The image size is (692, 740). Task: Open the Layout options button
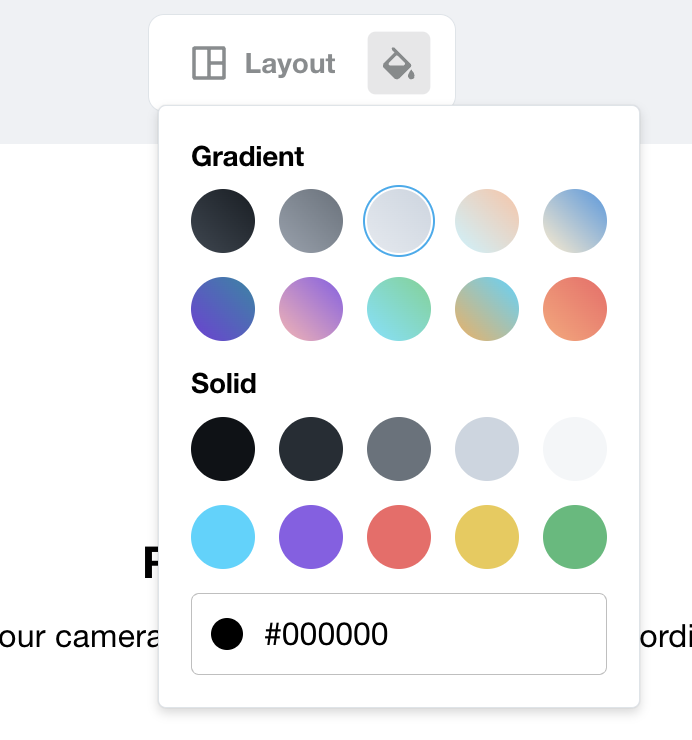[x=264, y=63]
